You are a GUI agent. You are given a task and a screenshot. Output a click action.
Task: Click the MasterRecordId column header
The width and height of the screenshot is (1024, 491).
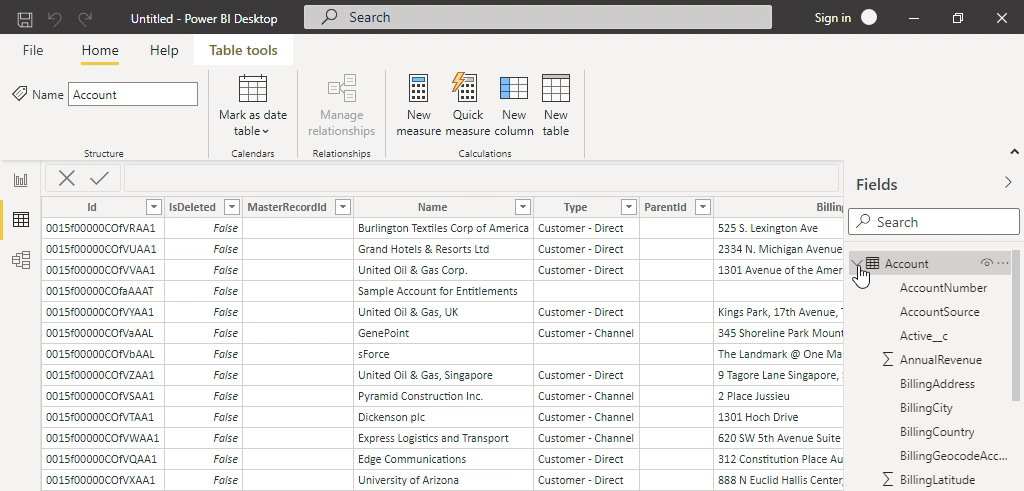click(x=287, y=207)
